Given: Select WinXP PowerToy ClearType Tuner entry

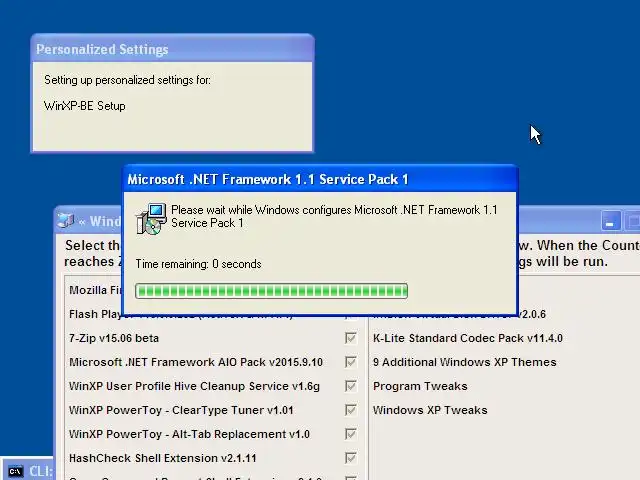Looking at the screenshot, I should [x=181, y=410].
